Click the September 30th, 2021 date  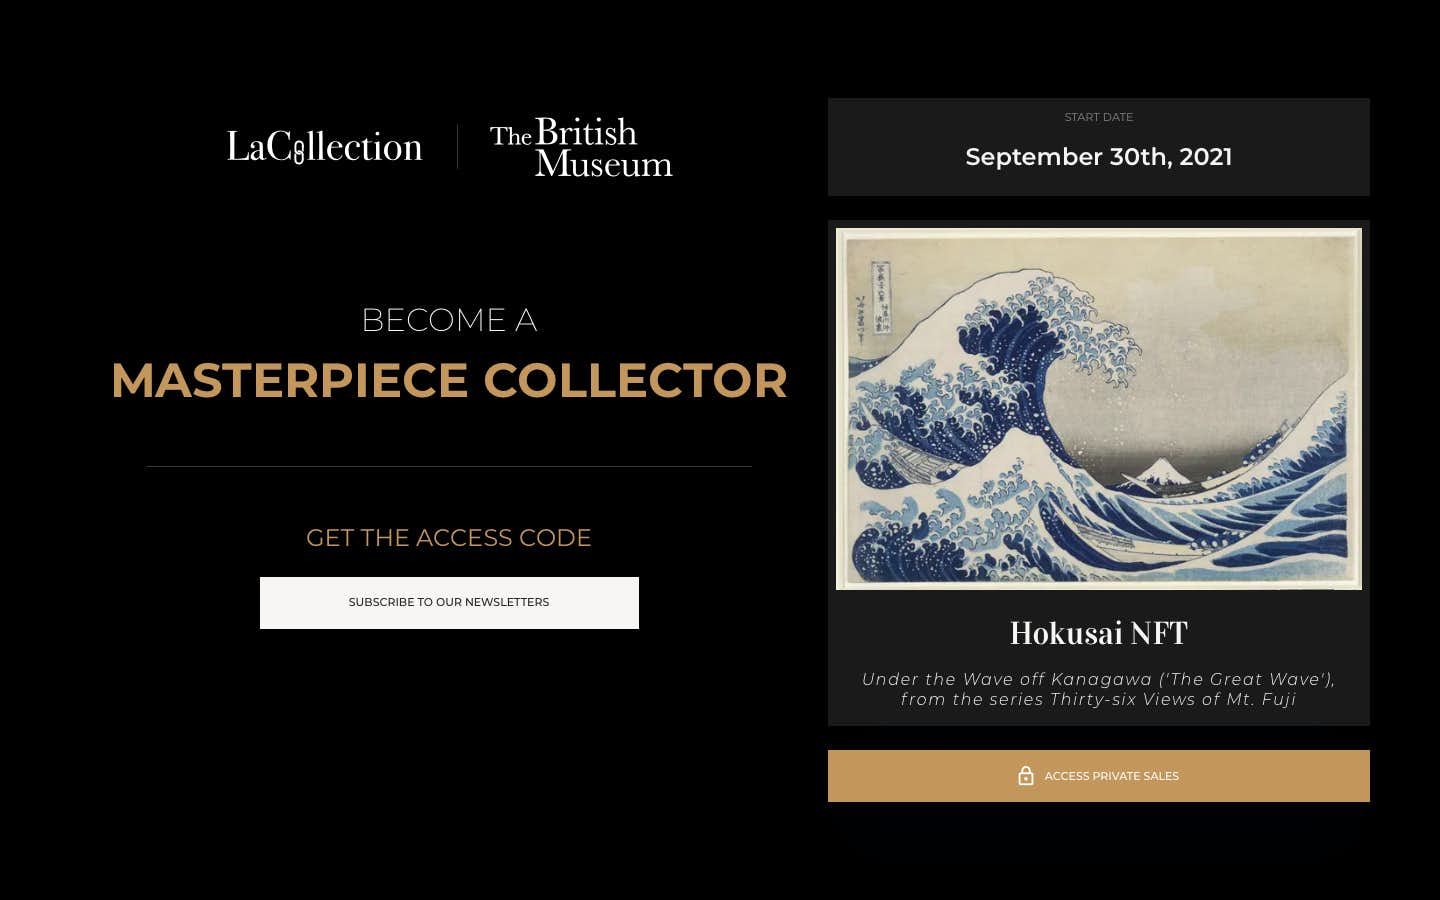click(1098, 157)
